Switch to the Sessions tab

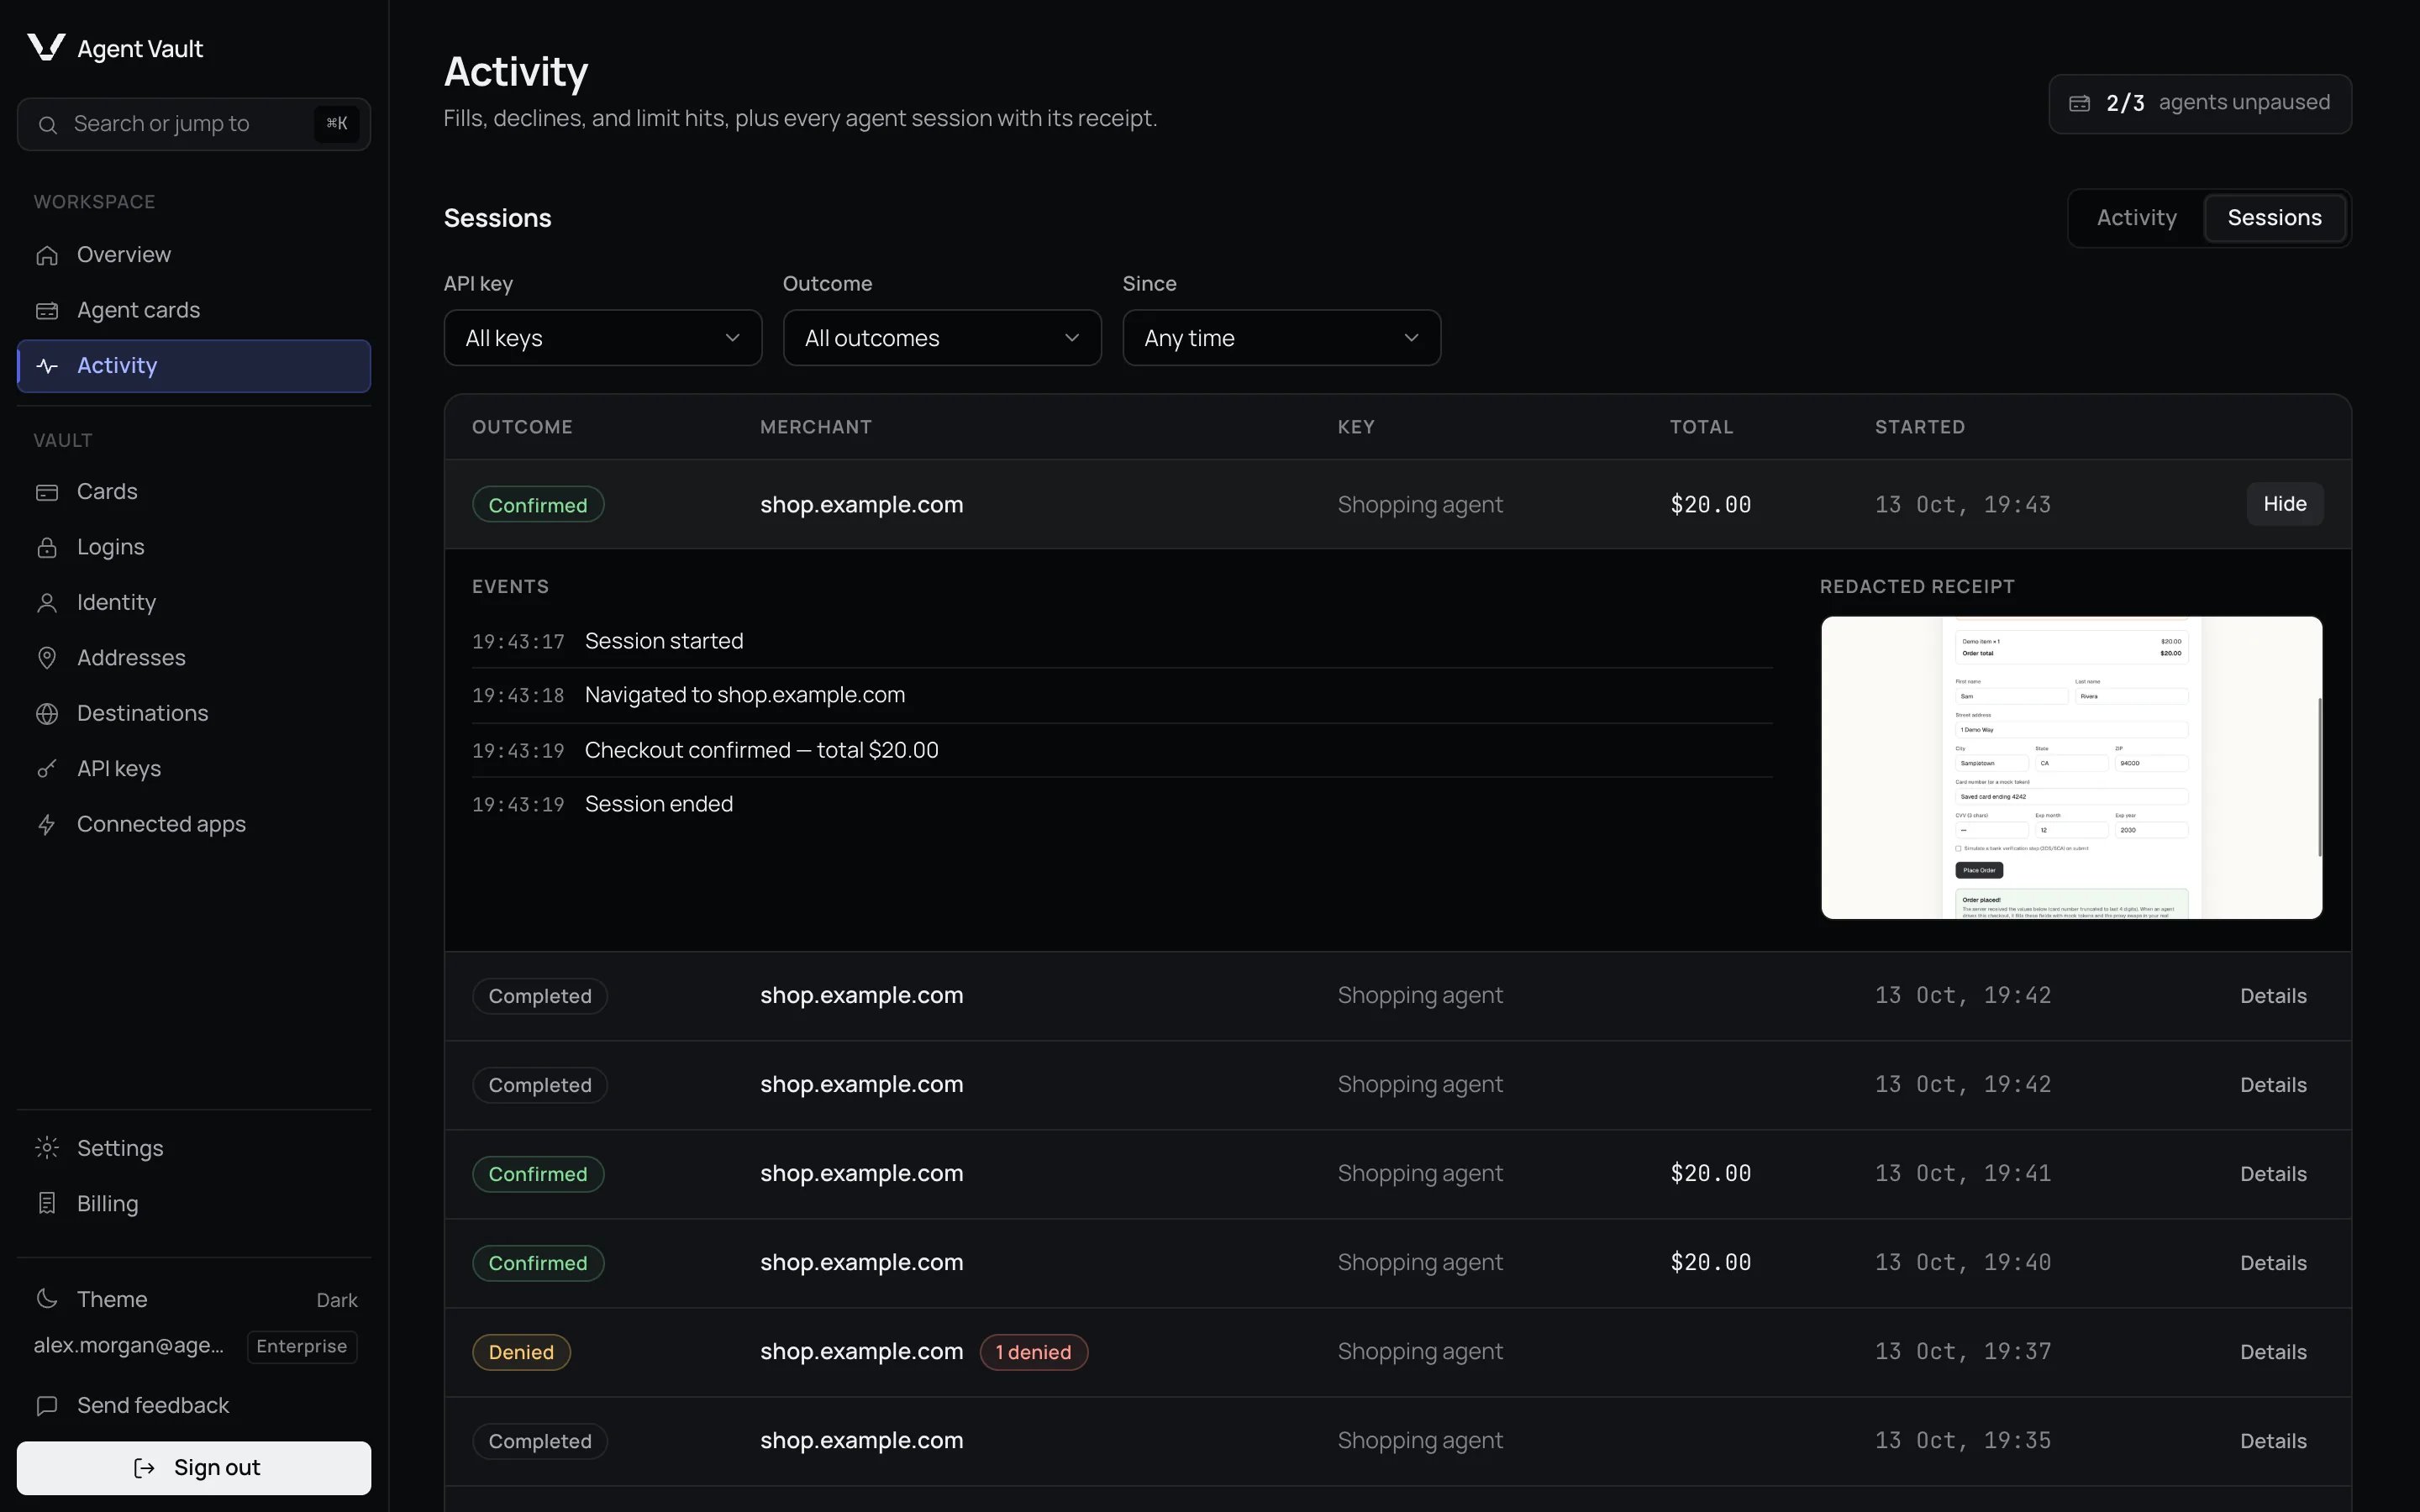(x=2275, y=218)
